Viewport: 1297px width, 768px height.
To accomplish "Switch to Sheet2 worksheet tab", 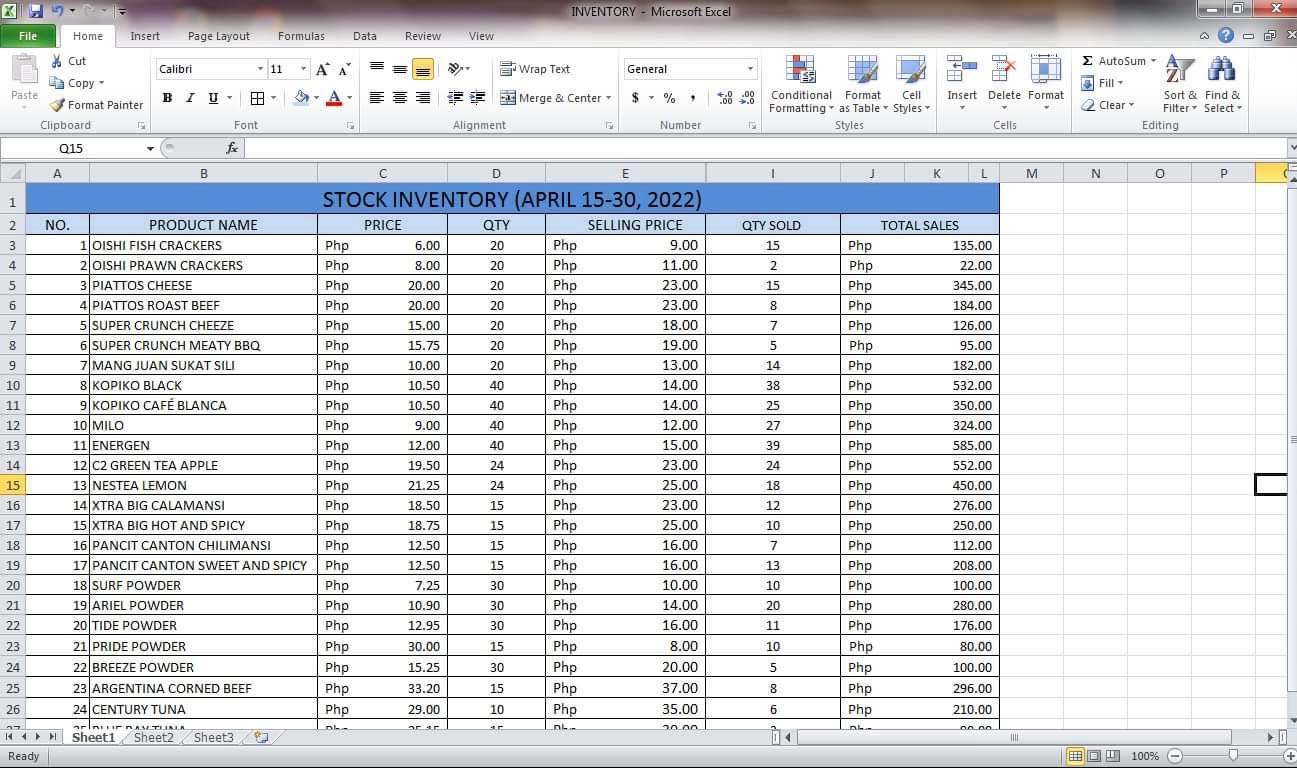I will [154, 738].
